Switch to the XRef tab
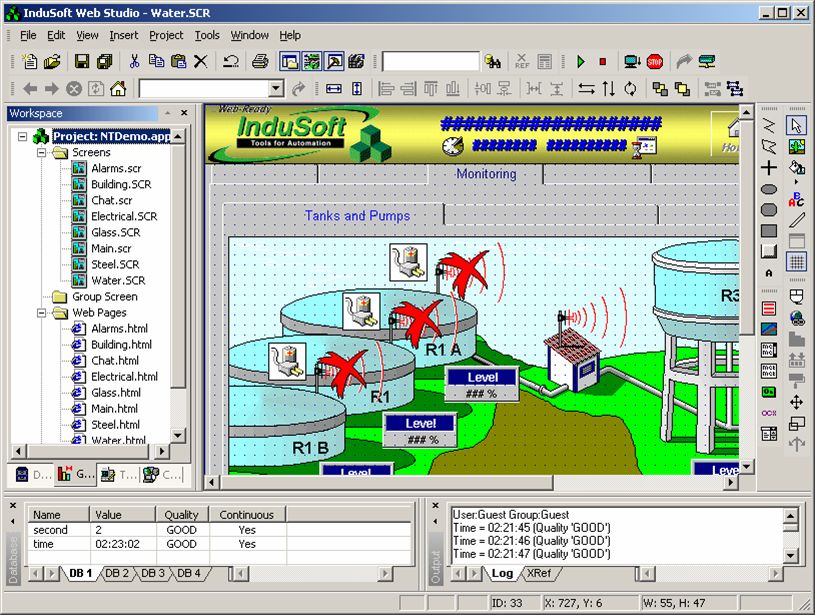This screenshot has height=615, width=815. 538,573
